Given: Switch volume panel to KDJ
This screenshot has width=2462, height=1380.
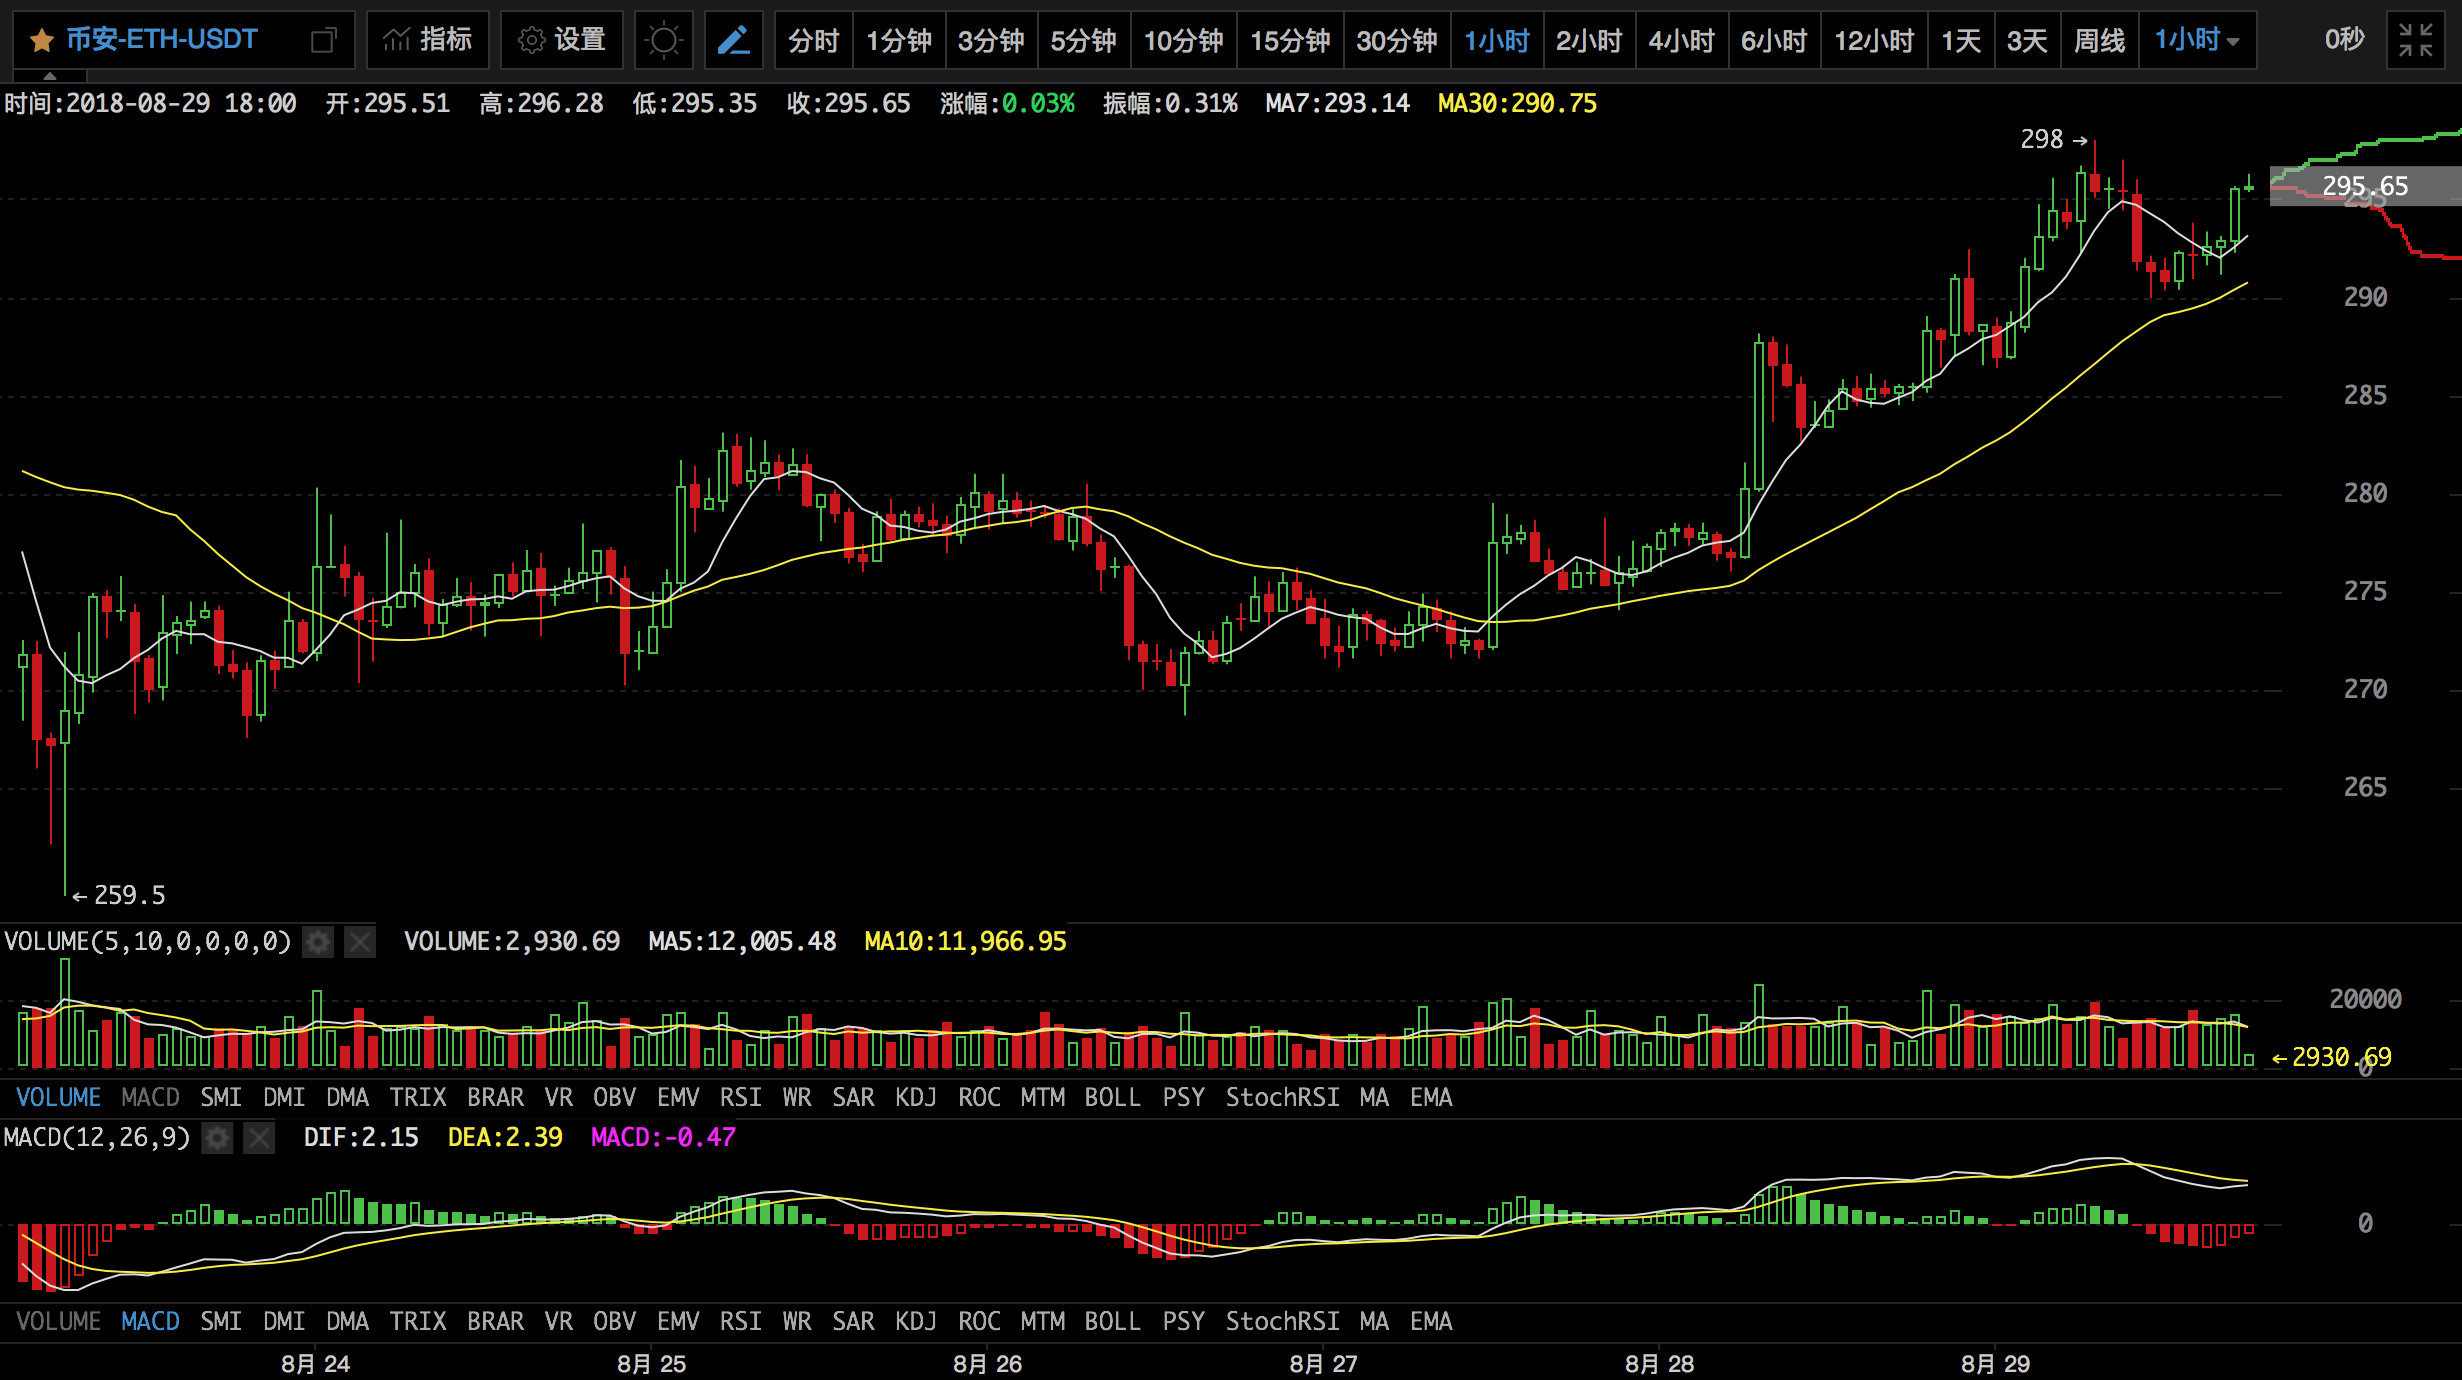Looking at the screenshot, I should (916, 1097).
